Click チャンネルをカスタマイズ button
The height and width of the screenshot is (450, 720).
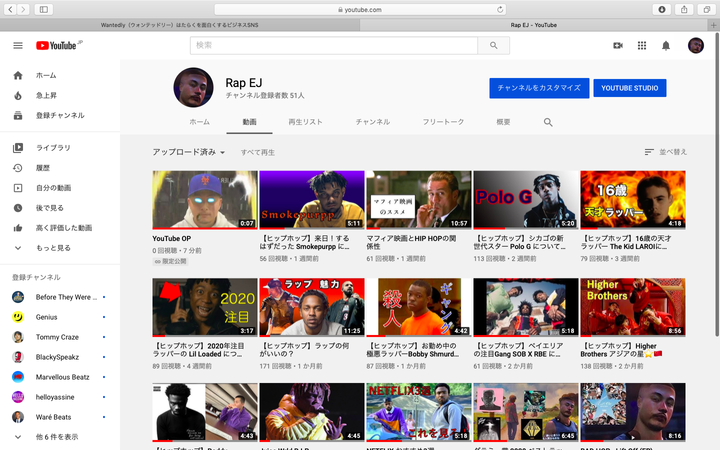(x=539, y=88)
